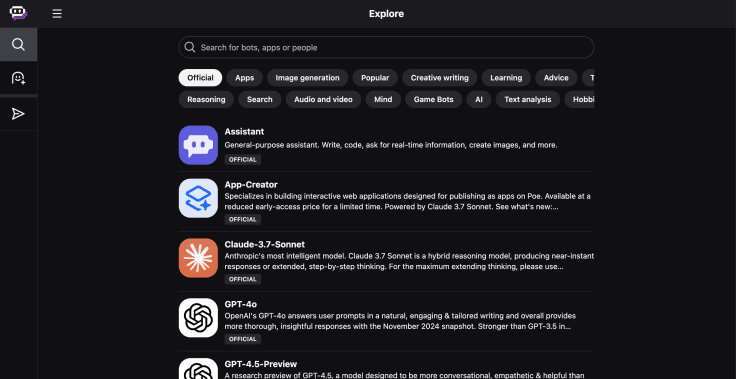The width and height of the screenshot is (736, 379).
Task: Click the GPT-4o bot avatar
Action: pos(198,317)
